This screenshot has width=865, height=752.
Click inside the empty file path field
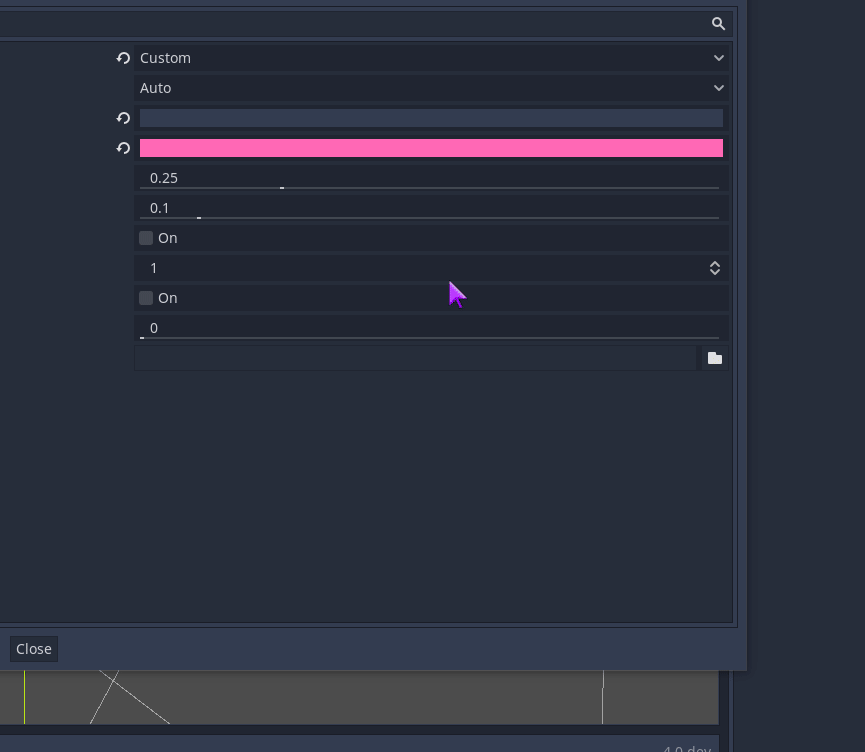click(x=415, y=357)
